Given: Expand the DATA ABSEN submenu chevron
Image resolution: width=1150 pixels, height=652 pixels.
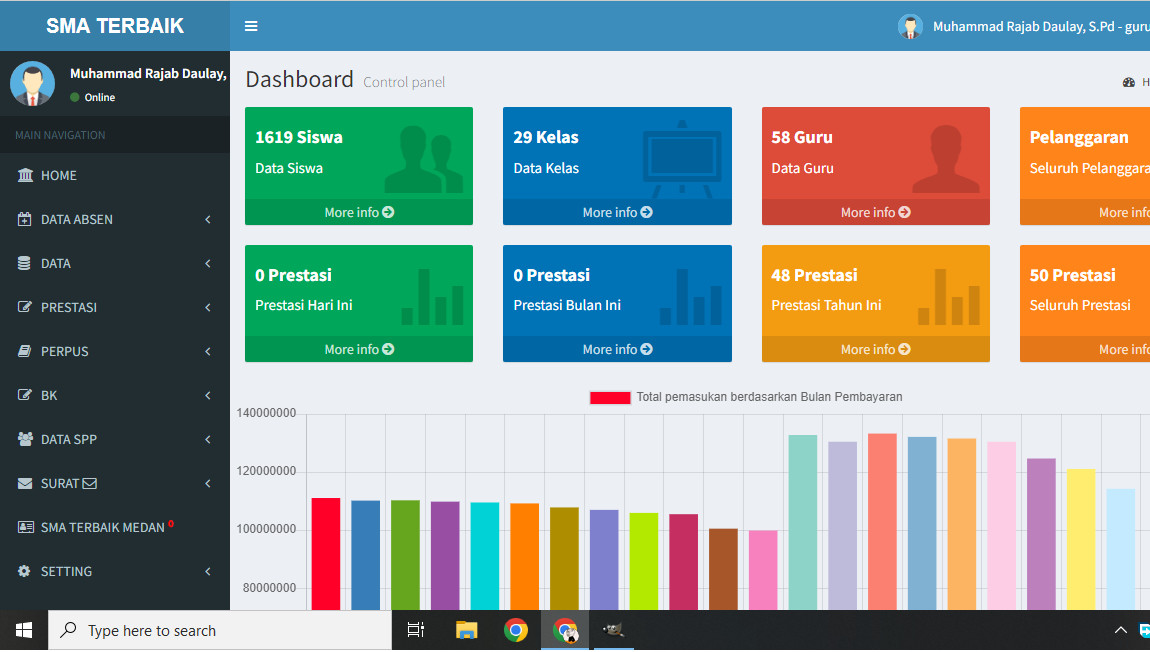Looking at the screenshot, I should pyautogui.click(x=208, y=219).
